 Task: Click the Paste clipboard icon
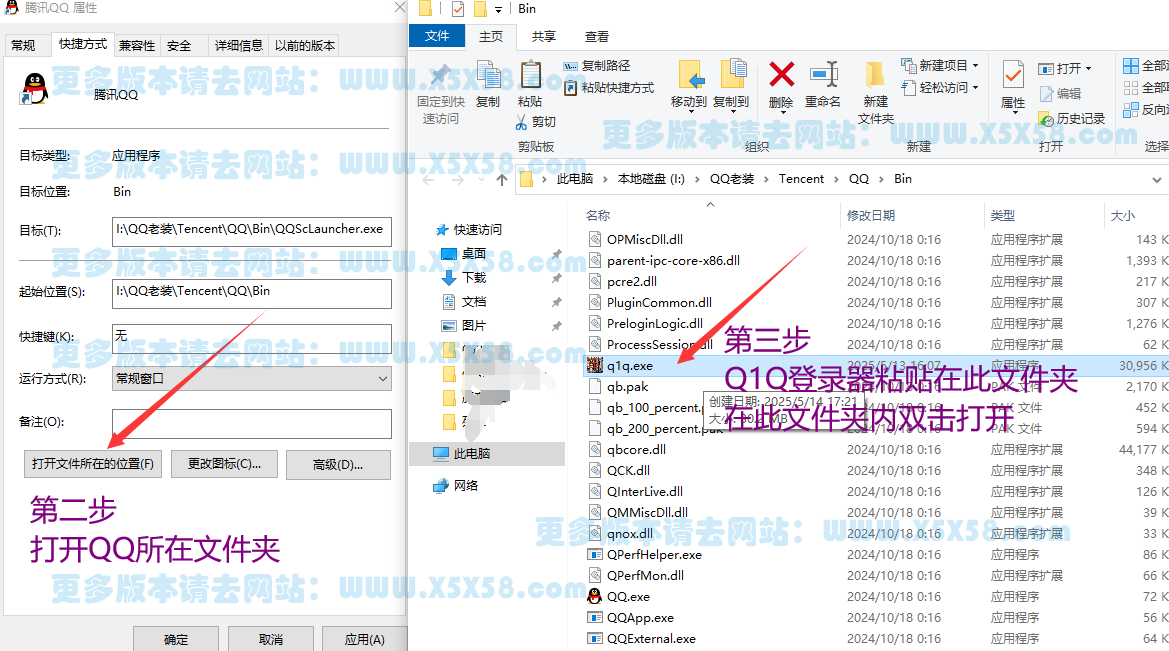[x=530, y=76]
